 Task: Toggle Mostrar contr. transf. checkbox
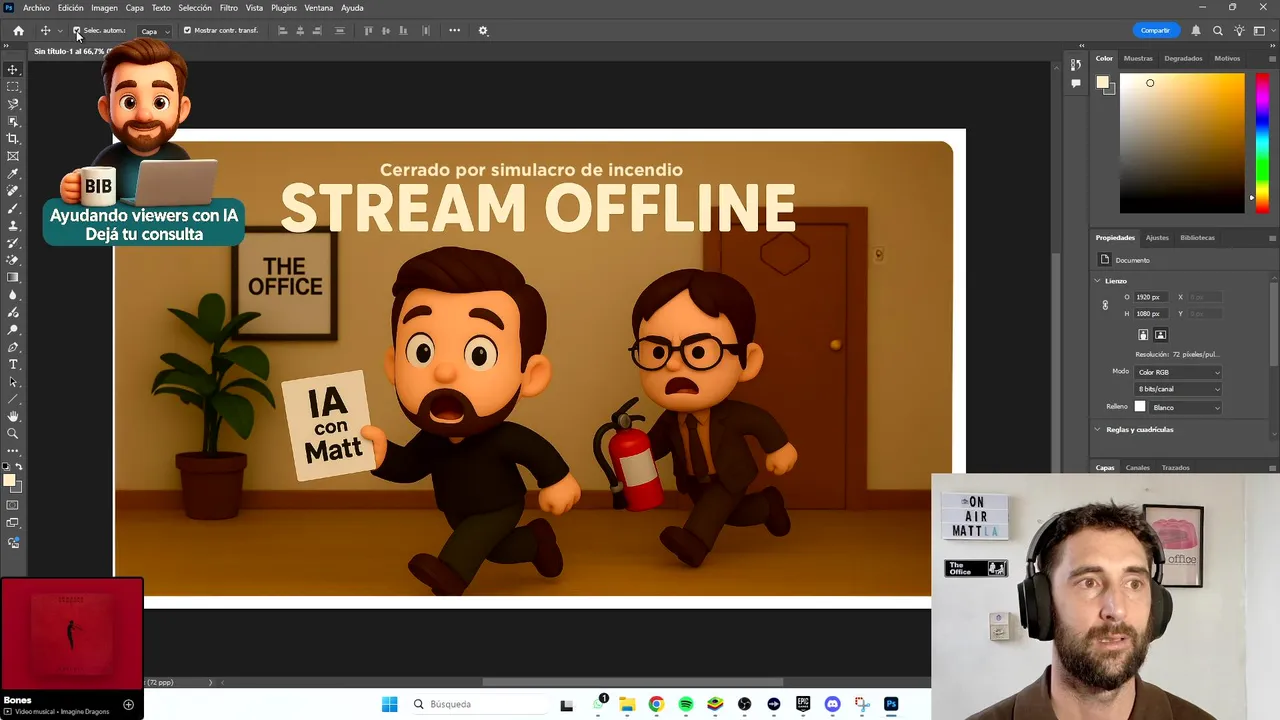click(187, 30)
